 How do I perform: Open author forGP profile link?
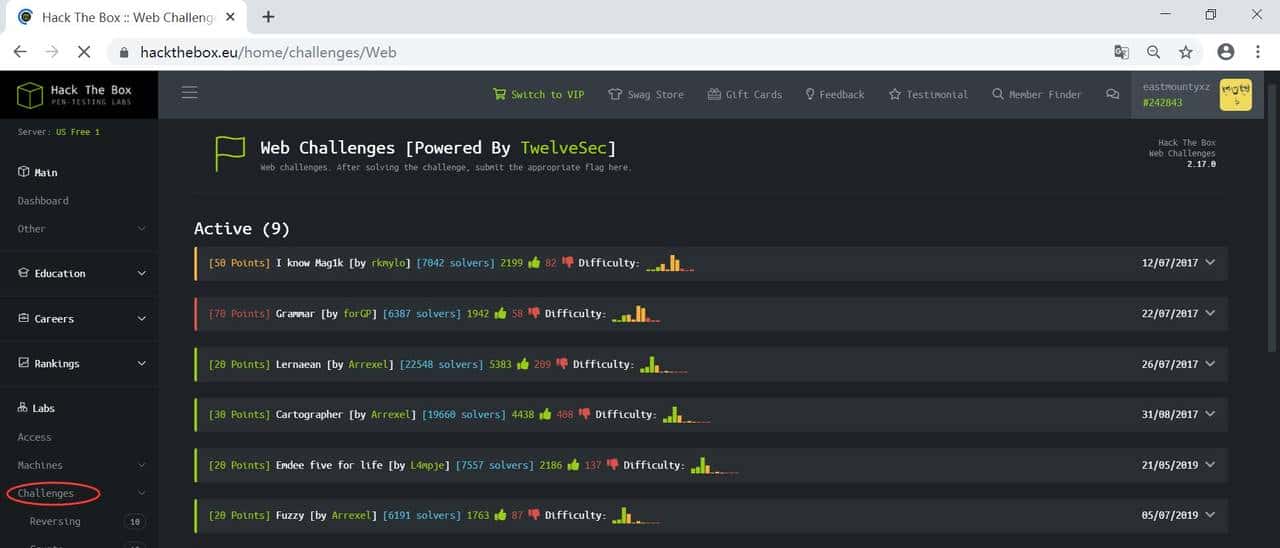pos(357,314)
